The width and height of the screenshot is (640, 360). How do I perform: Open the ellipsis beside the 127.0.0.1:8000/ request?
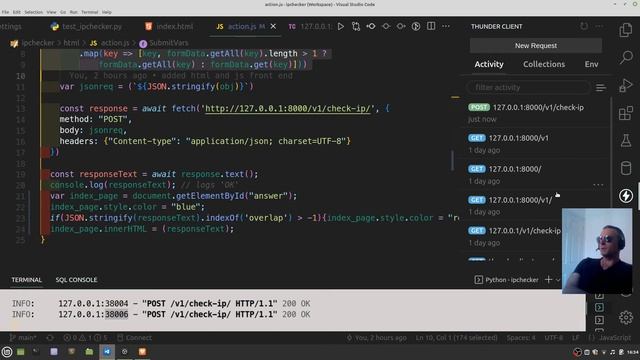(598, 185)
